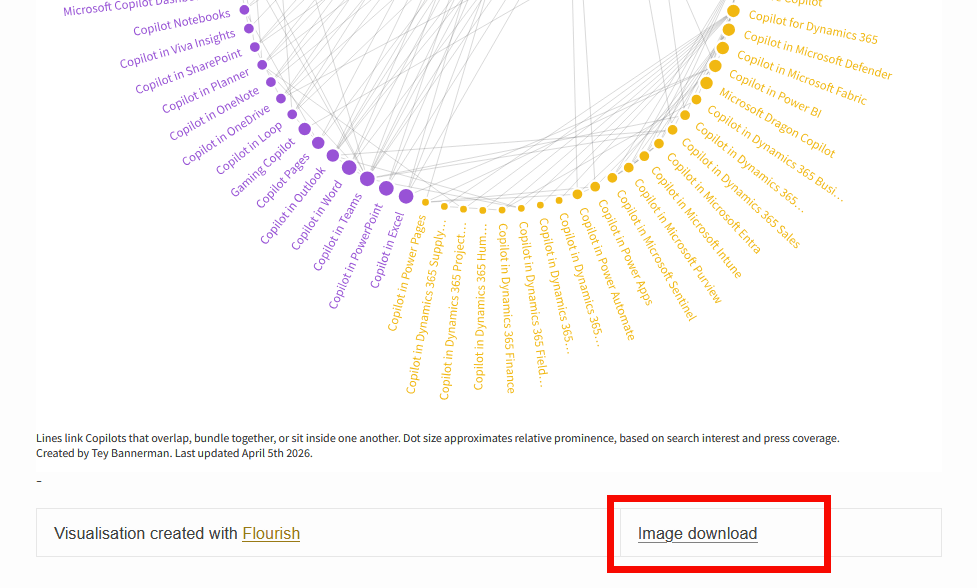Select the Copilot in Power Automate dot
Viewport: 977px width, 588px height.
point(595,186)
